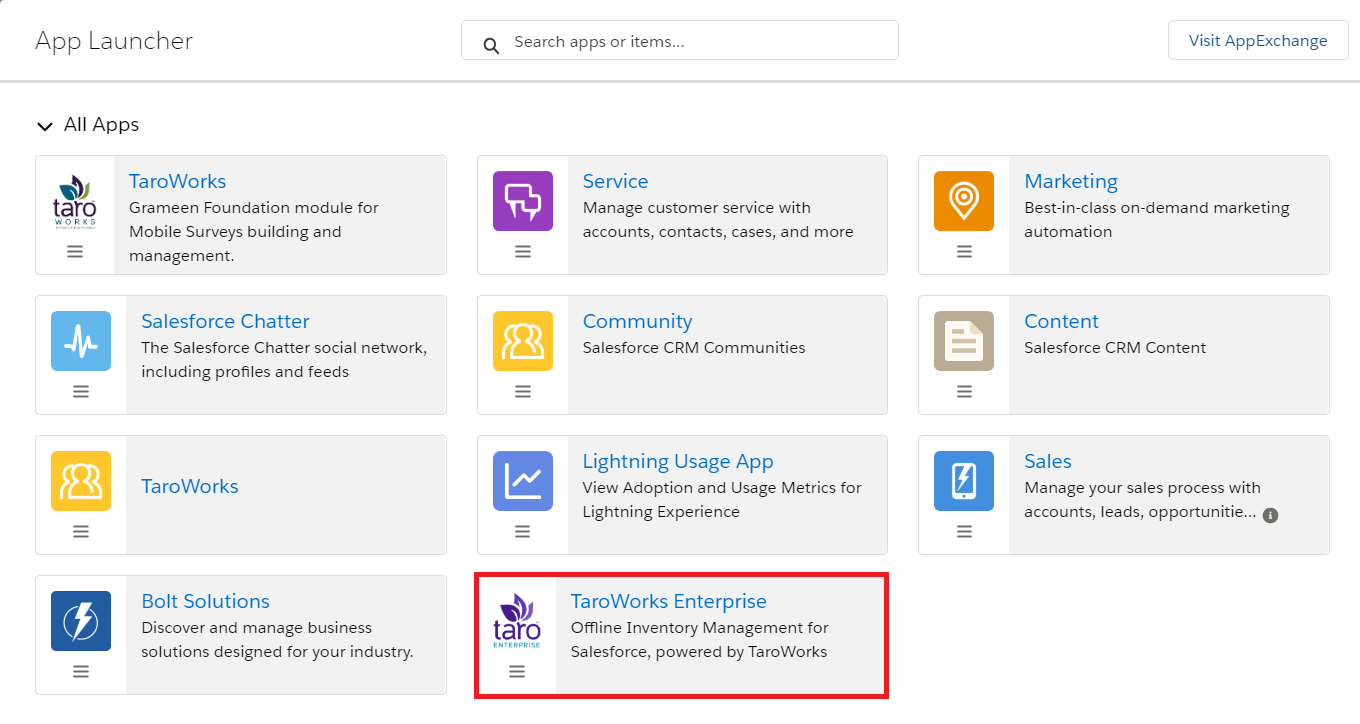
Task: Click the "View Adoption and Usage Metrics" description
Action: pos(722,500)
